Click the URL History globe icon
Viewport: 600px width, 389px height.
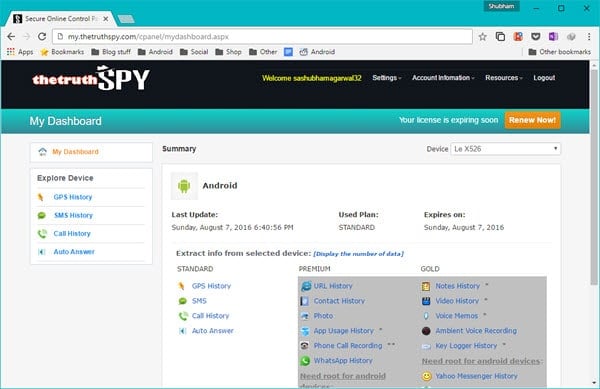pos(306,286)
